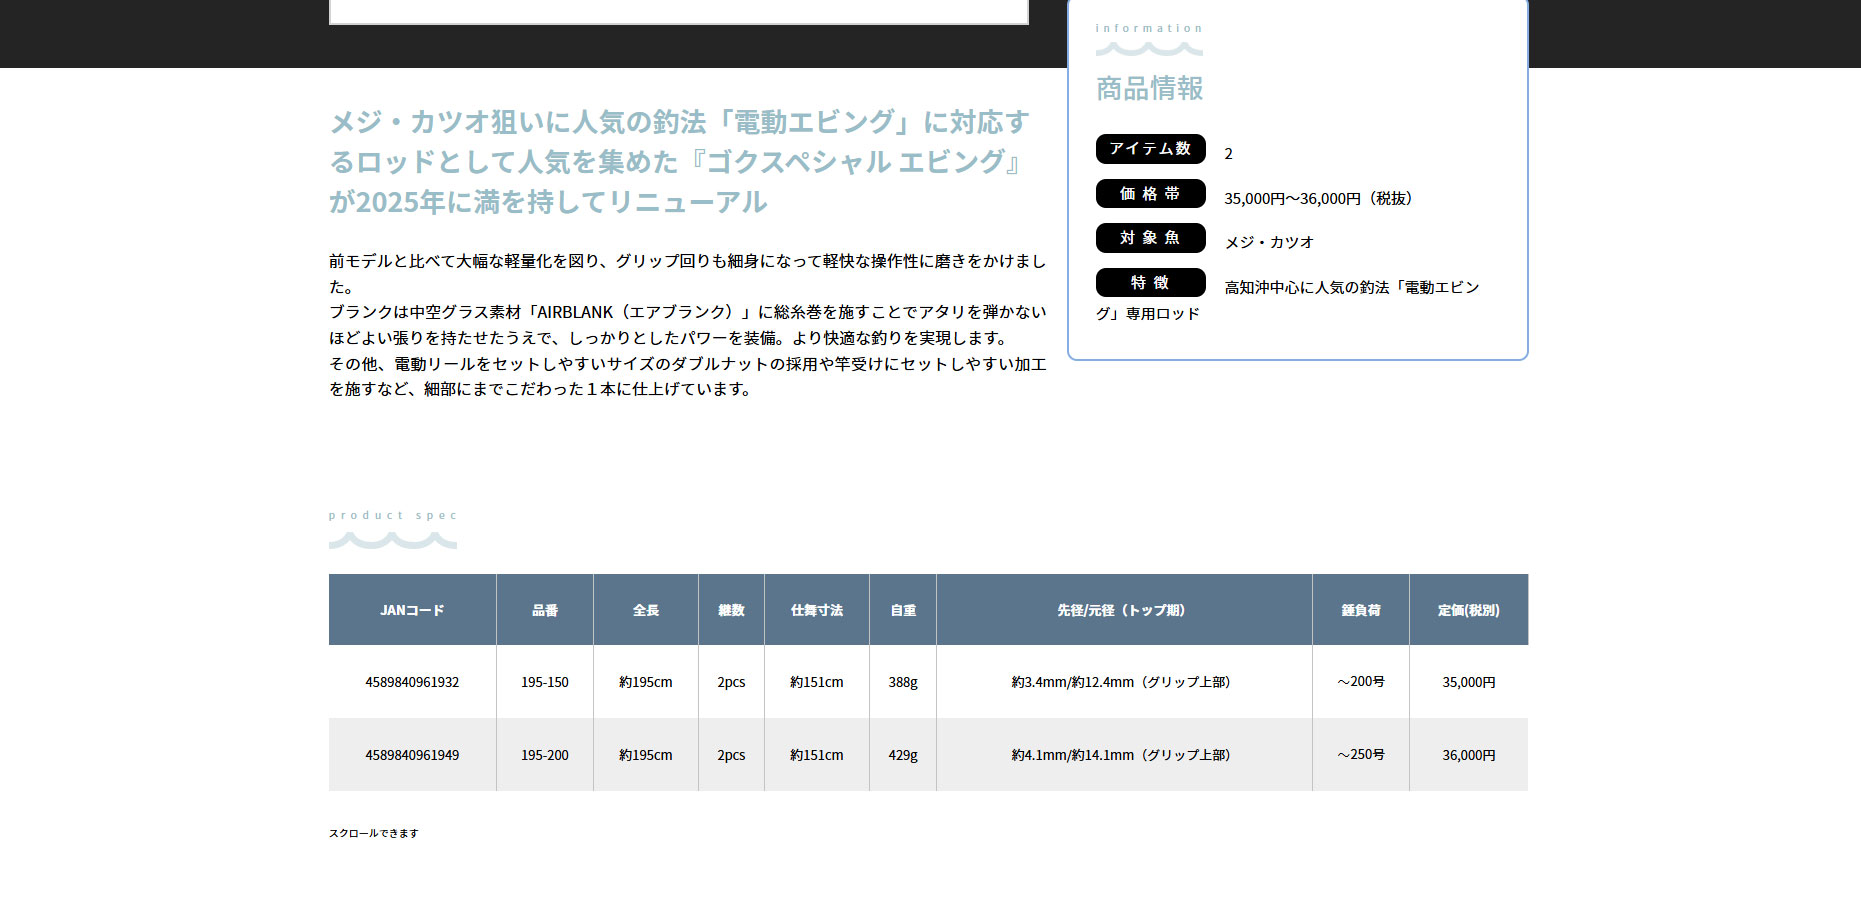Image resolution: width=1861 pixels, height=901 pixels.
Task: Select the 対象魚 label badge
Action: (1150, 238)
